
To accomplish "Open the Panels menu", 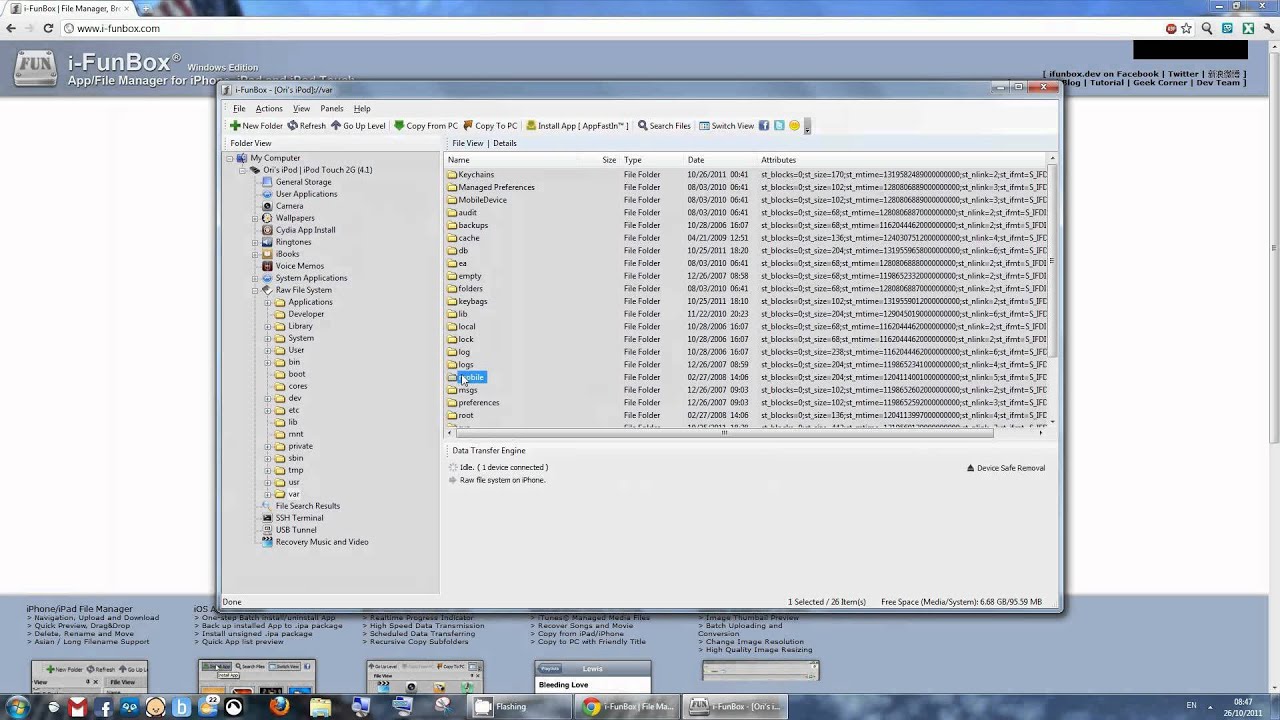I will point(332,108).
